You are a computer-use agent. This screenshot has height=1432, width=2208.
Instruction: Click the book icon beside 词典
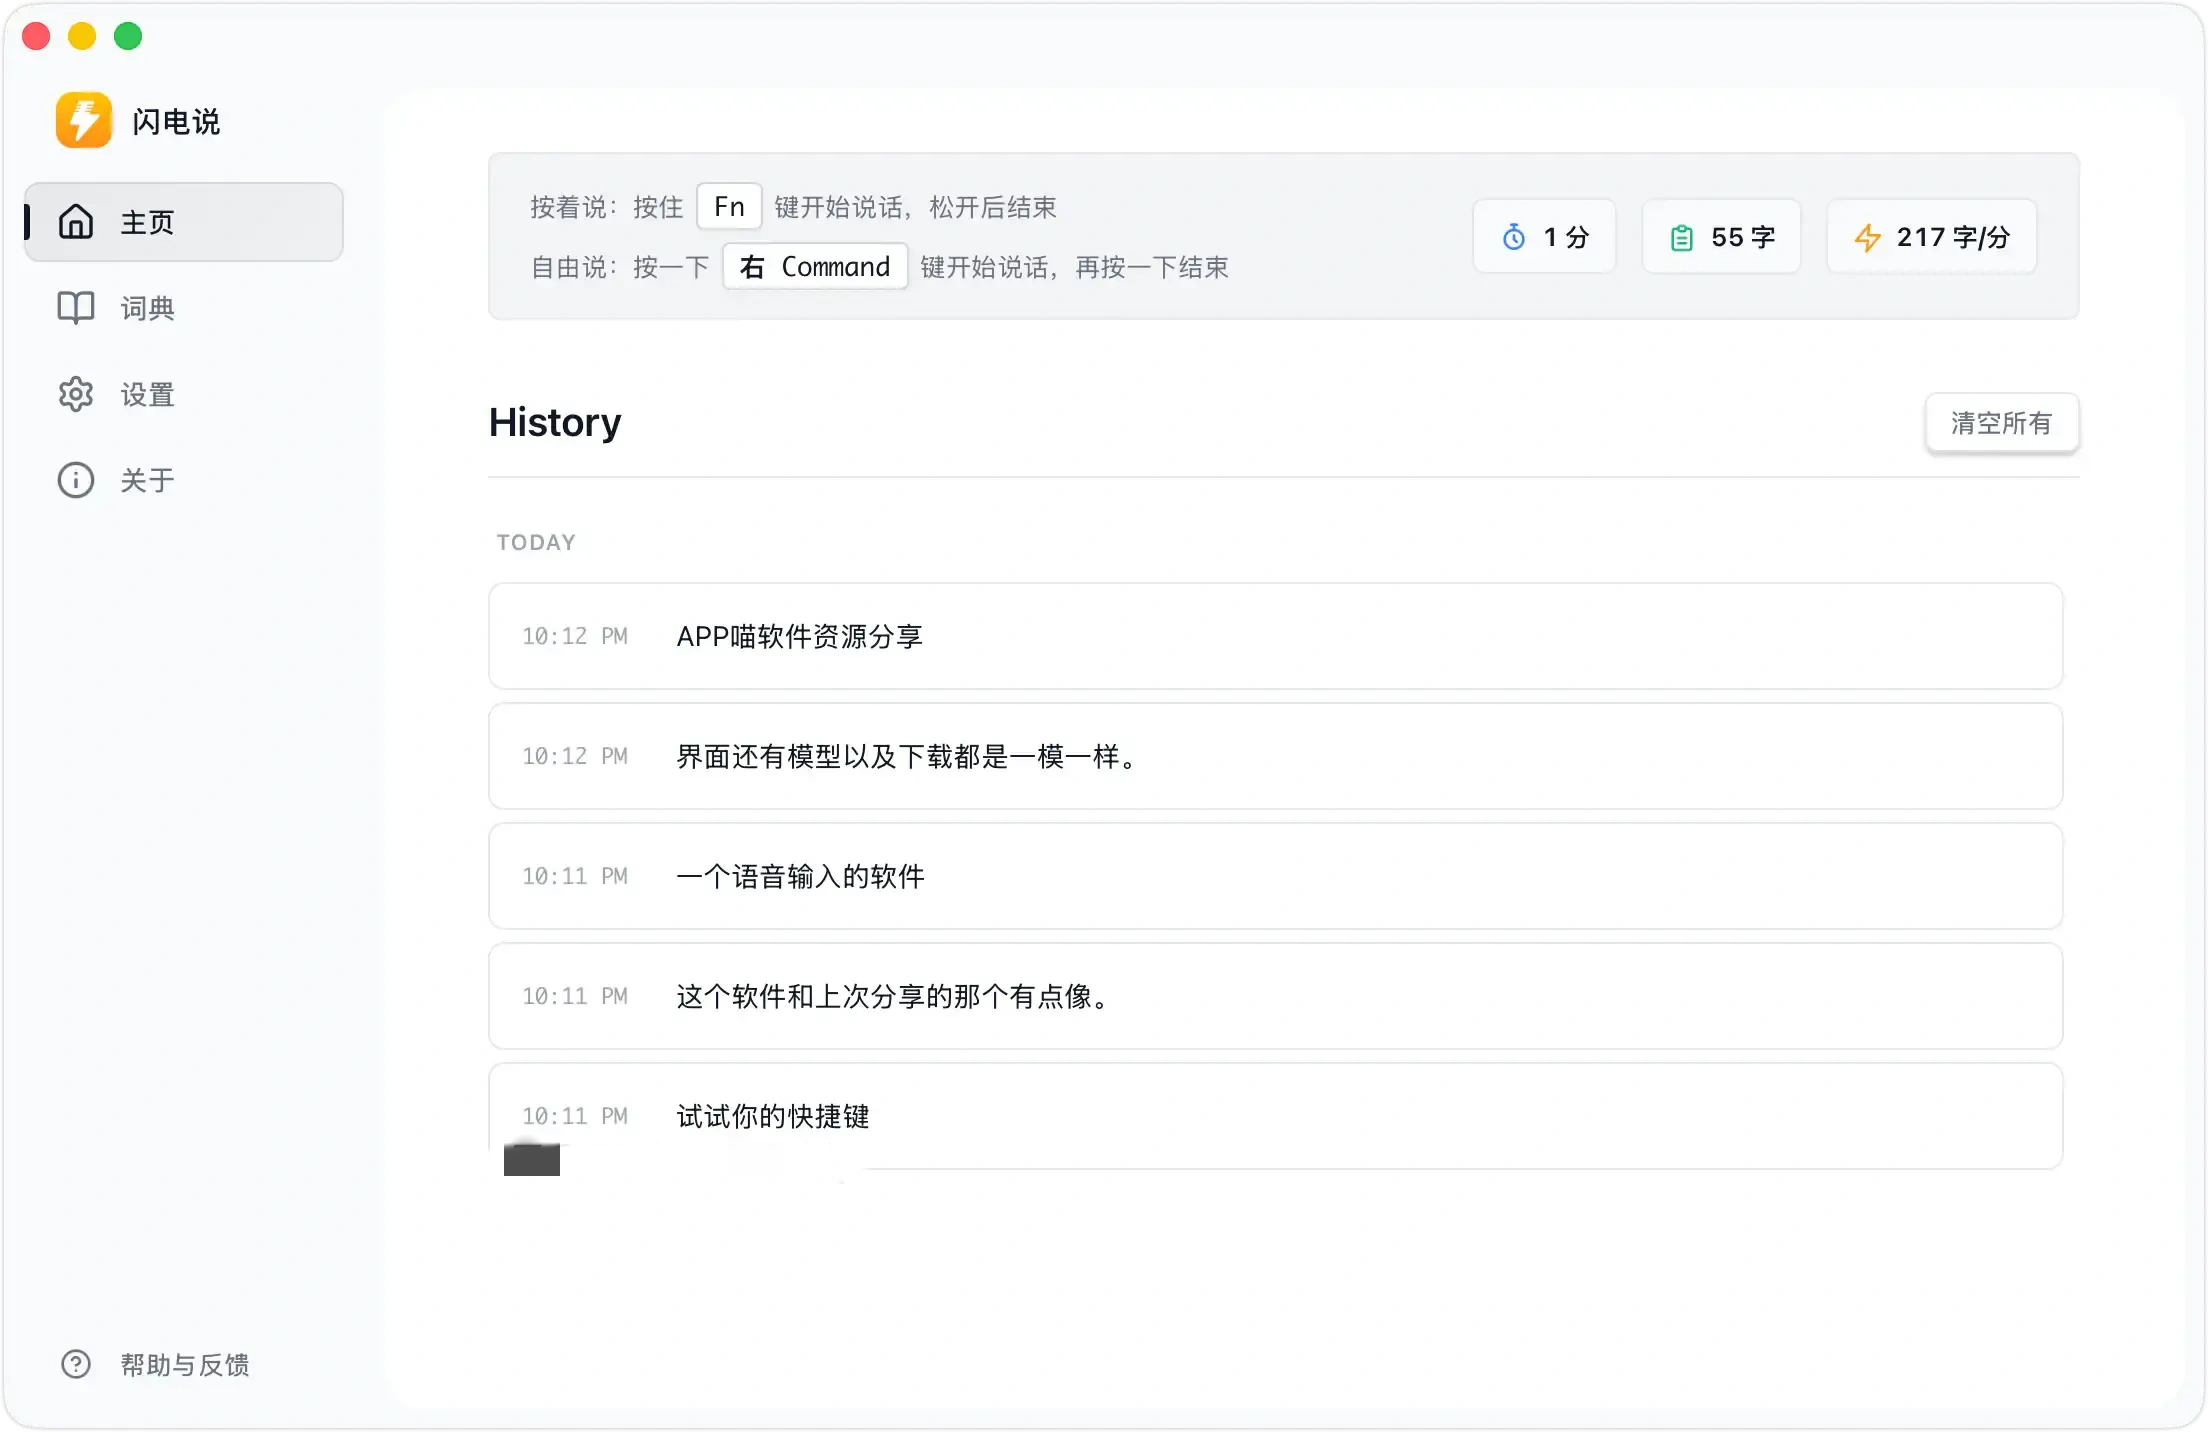(x=76, y=308)
